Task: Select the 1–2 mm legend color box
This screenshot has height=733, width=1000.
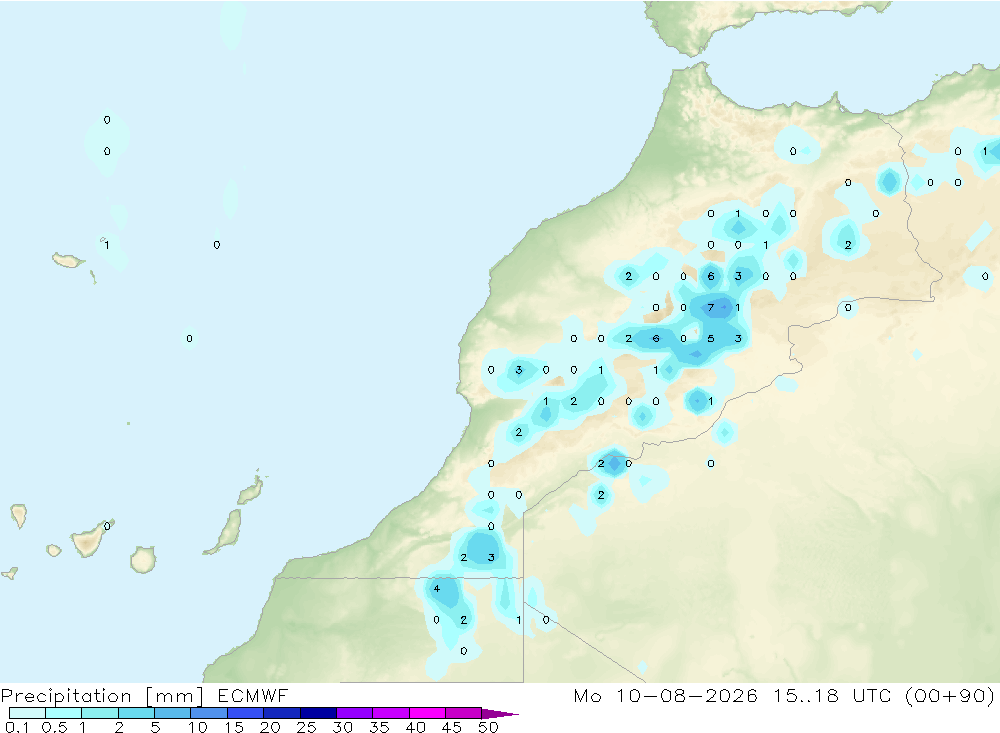Action: [100, 713]
